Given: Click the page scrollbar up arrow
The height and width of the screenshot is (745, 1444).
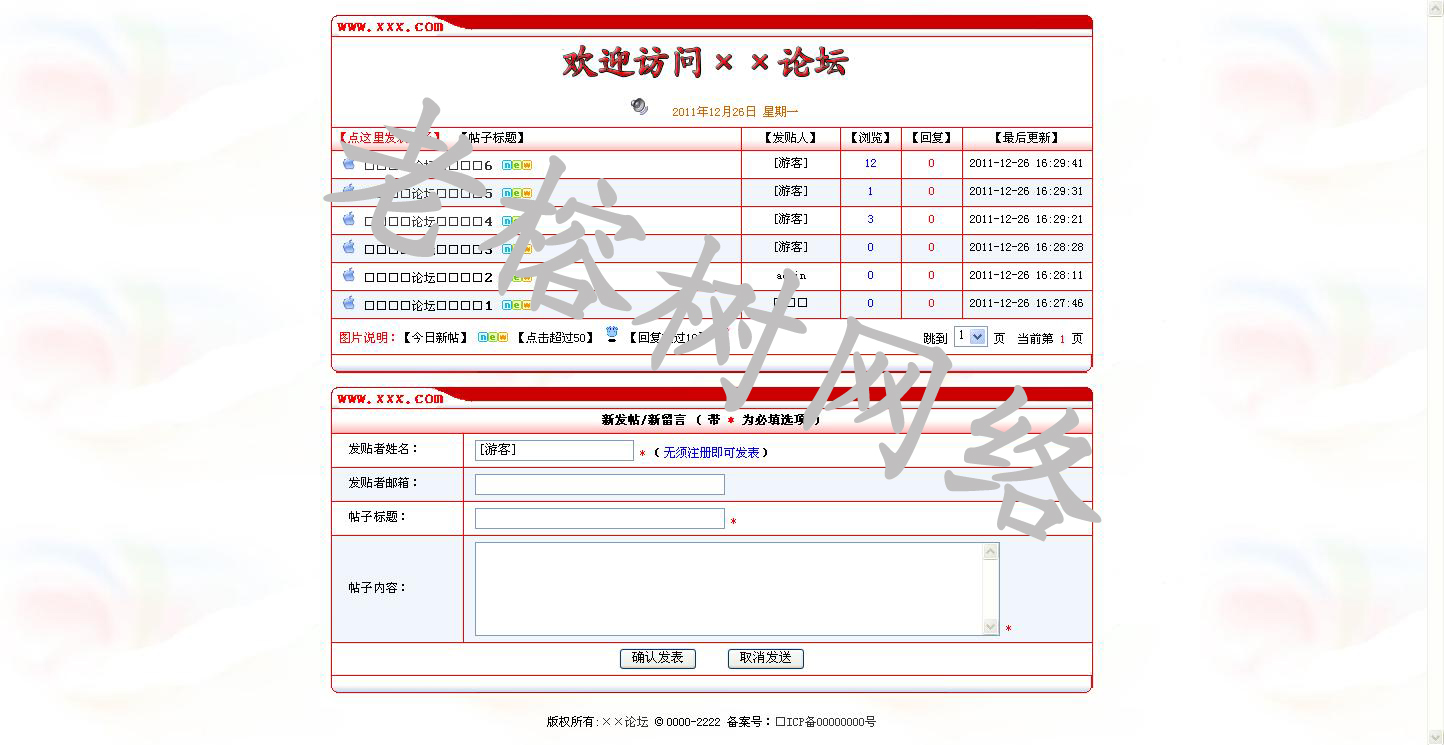Looking at the screenshot, I should tap(1435, 8).
